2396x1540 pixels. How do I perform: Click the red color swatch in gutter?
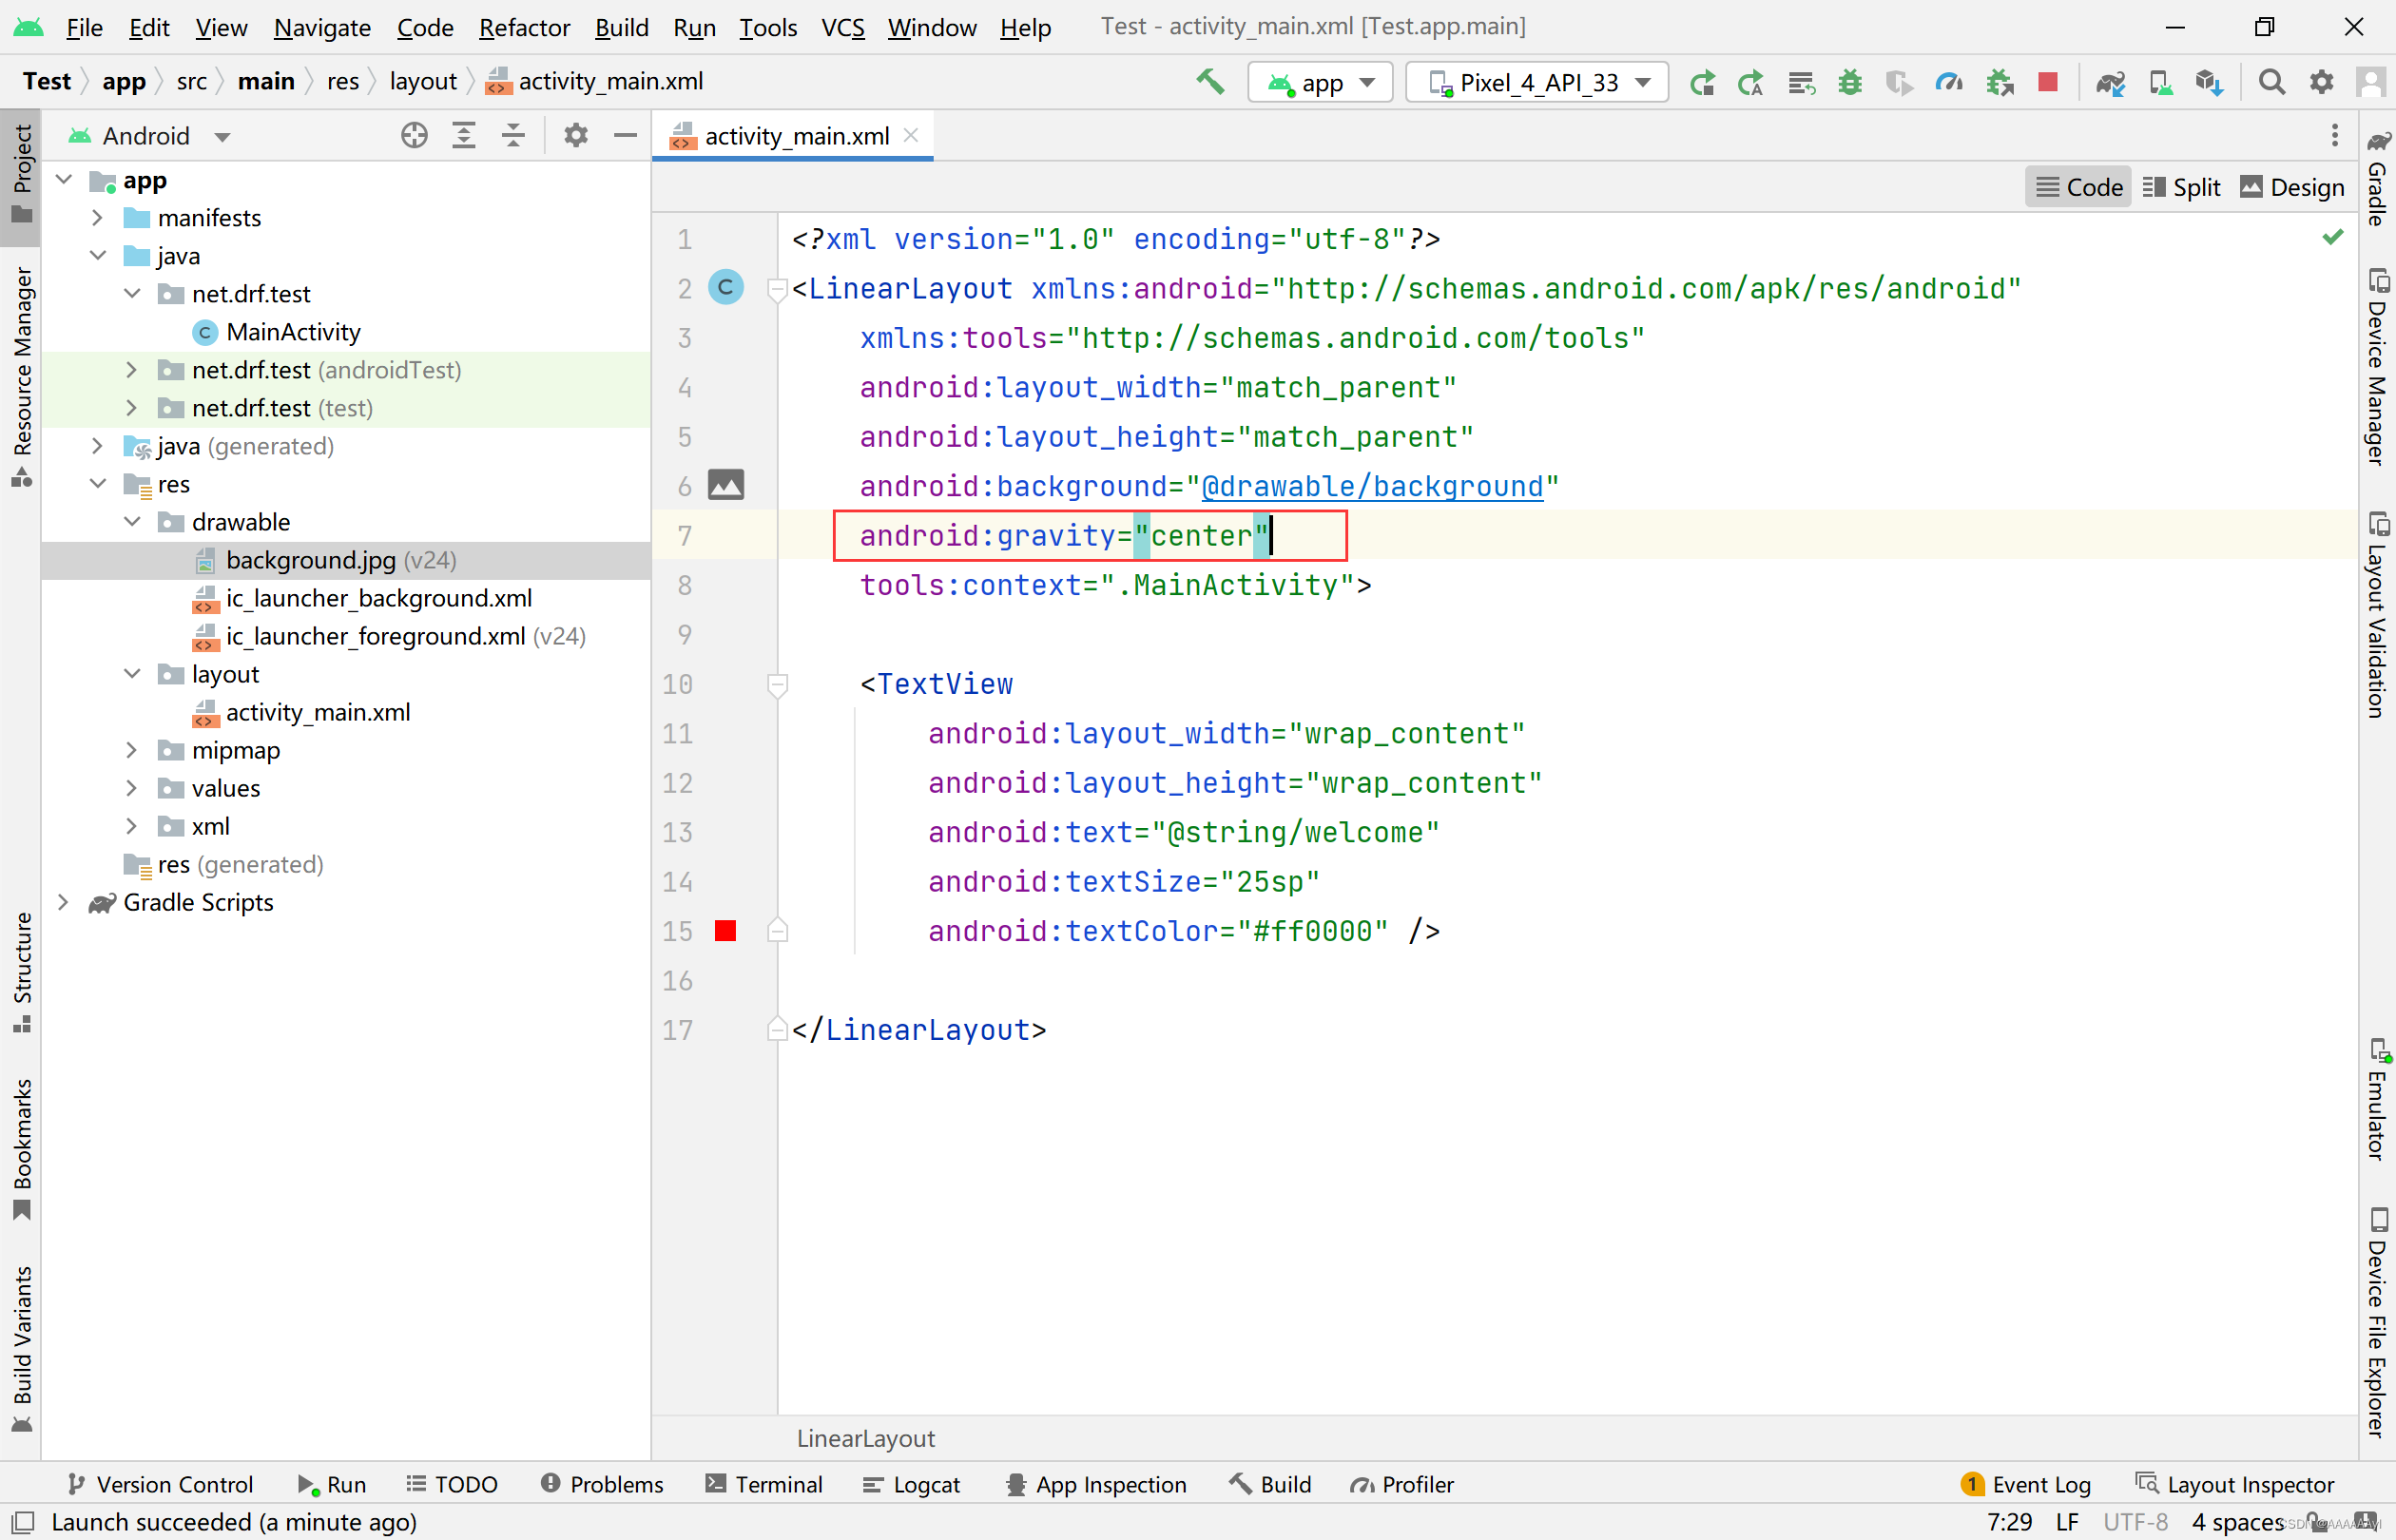point(725,931)
